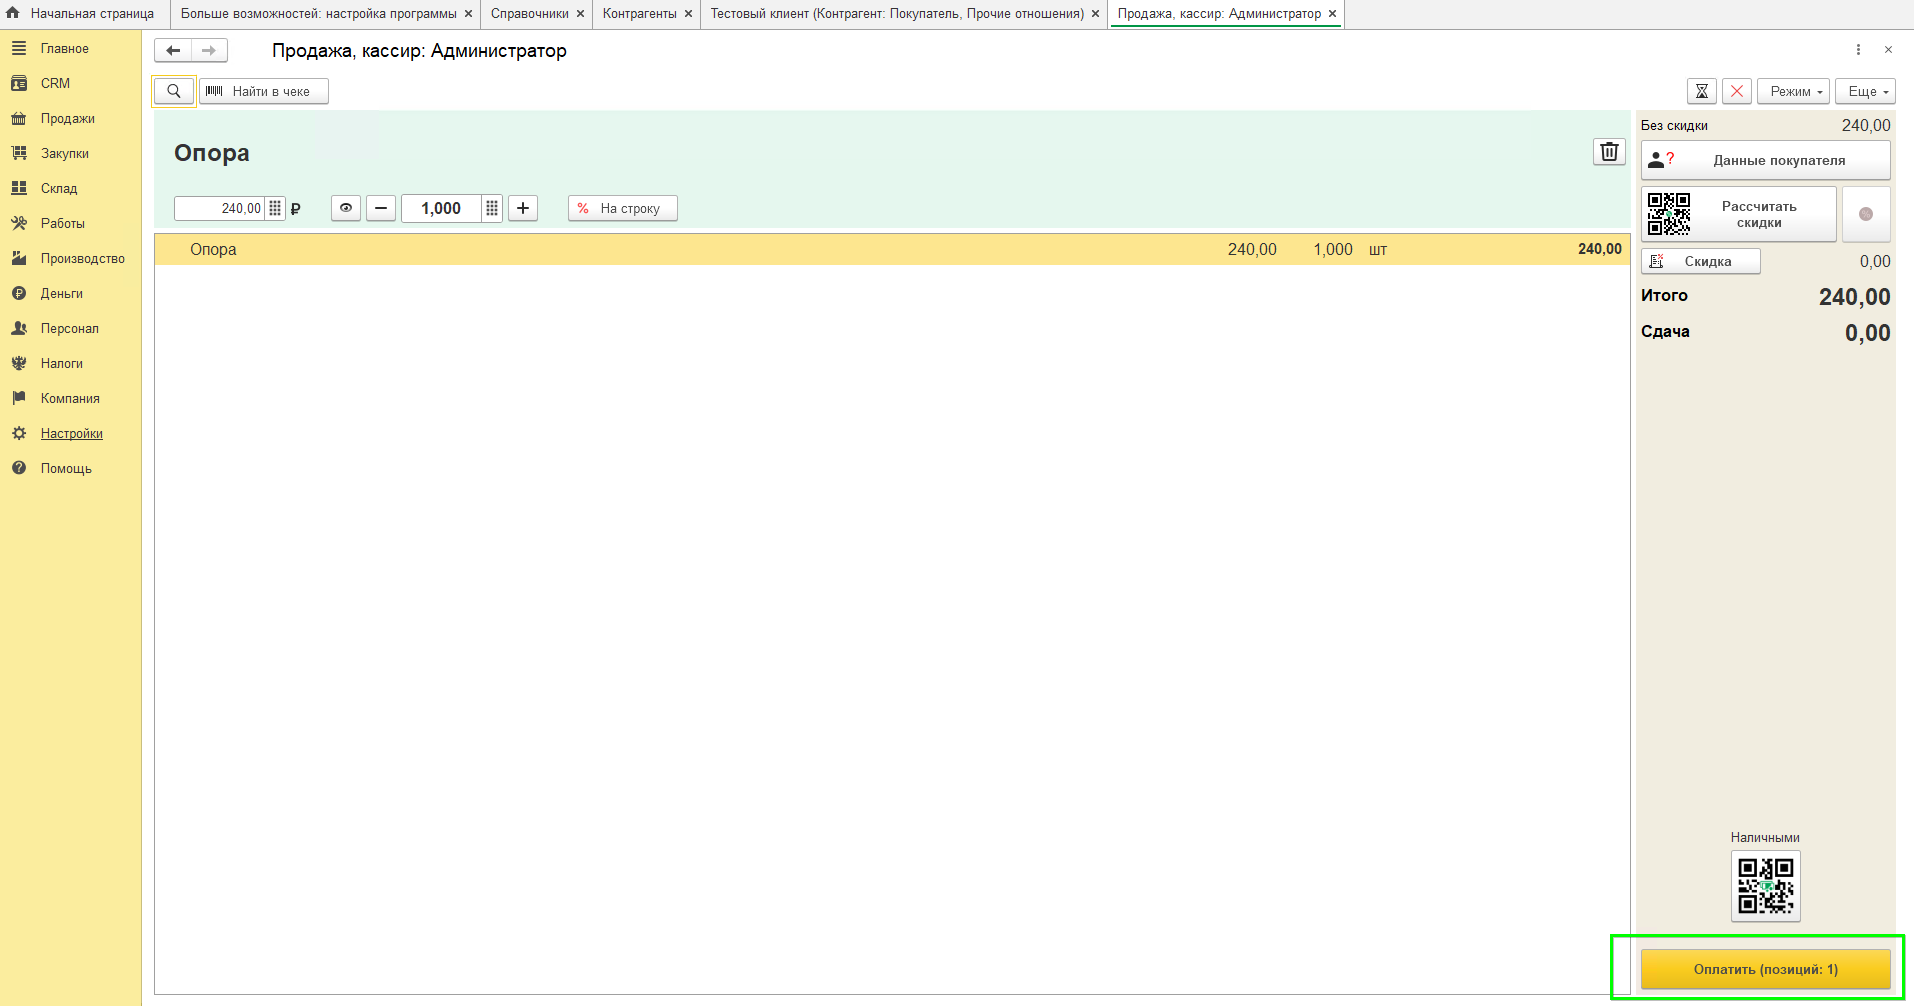Viewport: 1914px width, 1006px height.
Task: Open the Деньги sidebar section
Action: [61, 293]
